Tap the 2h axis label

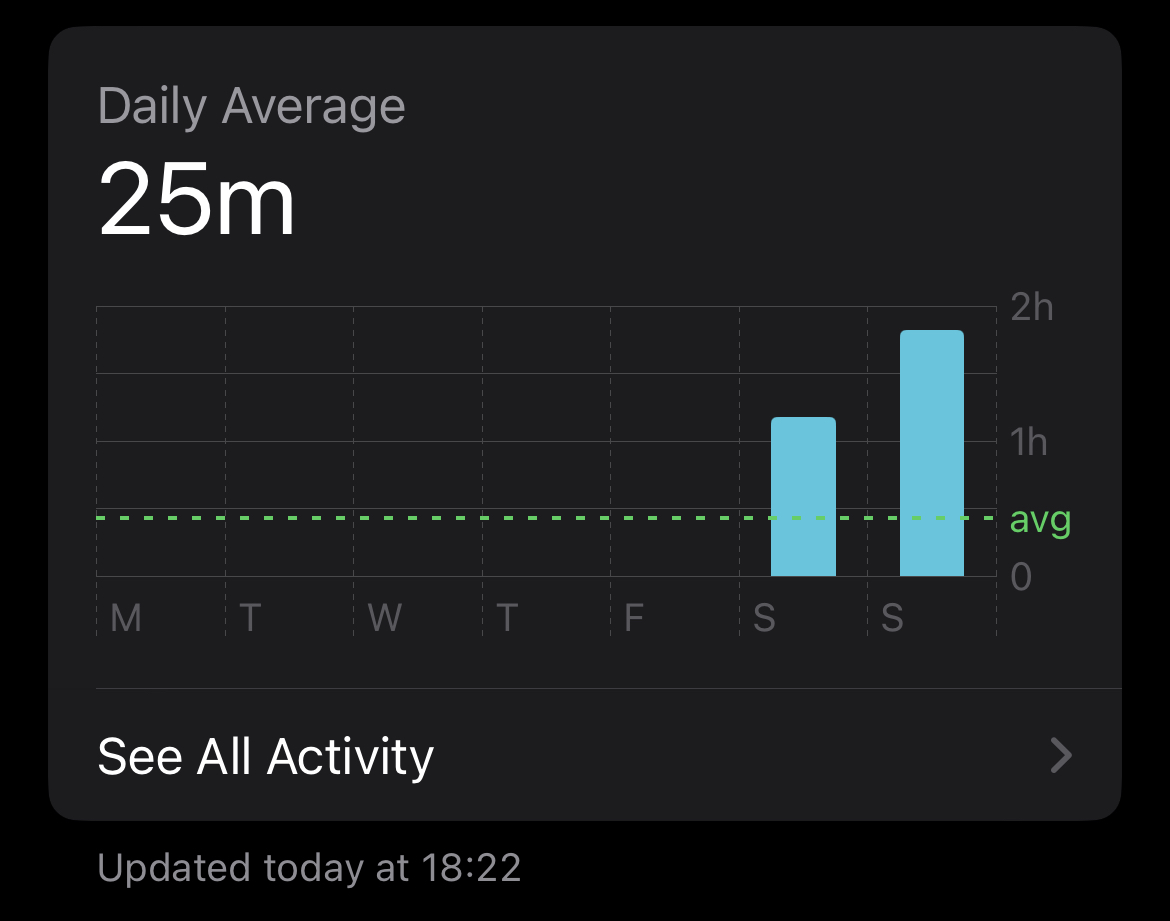coord(1032,306)
